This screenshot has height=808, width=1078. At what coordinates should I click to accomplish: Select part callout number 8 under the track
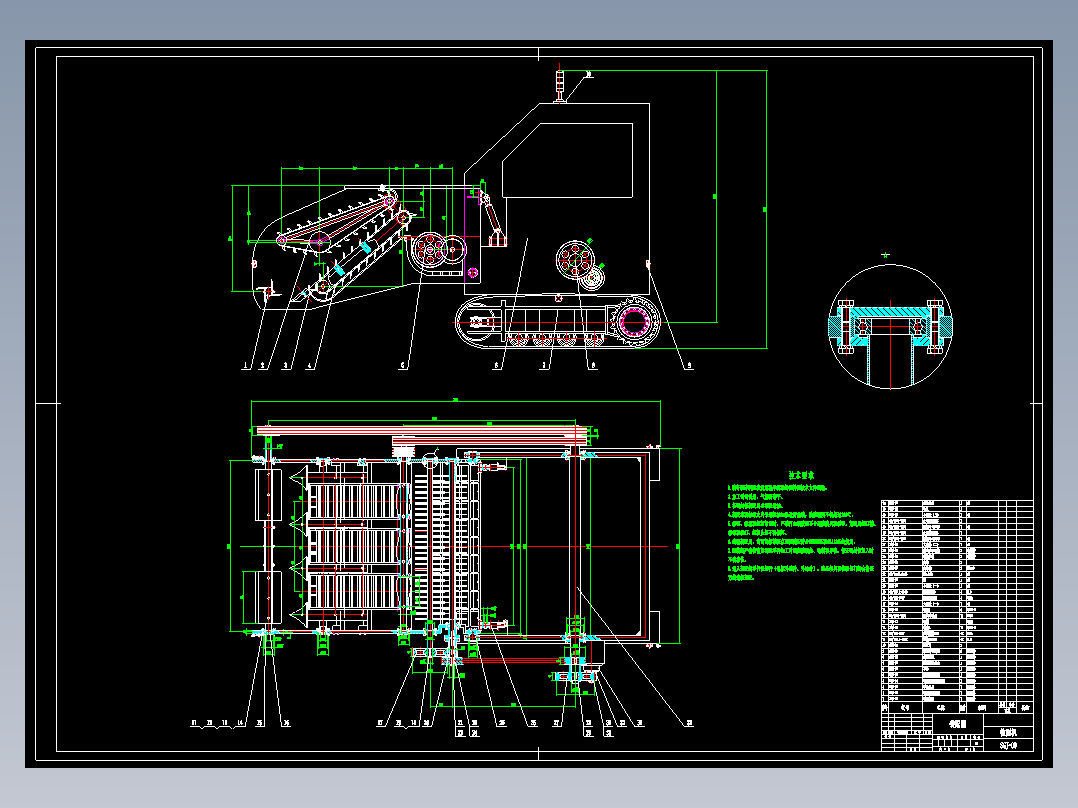(x=593, y=366)
